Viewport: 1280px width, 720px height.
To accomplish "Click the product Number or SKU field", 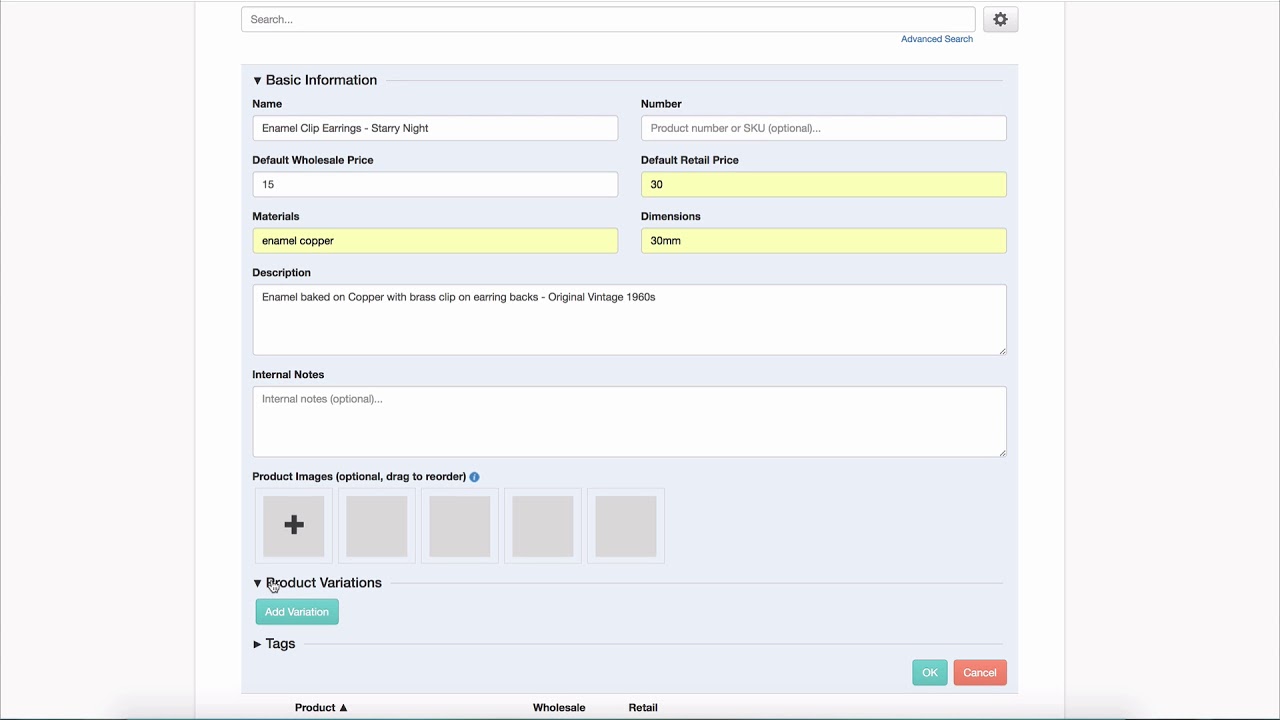I will pyautogui.click(x=823, y=128).
